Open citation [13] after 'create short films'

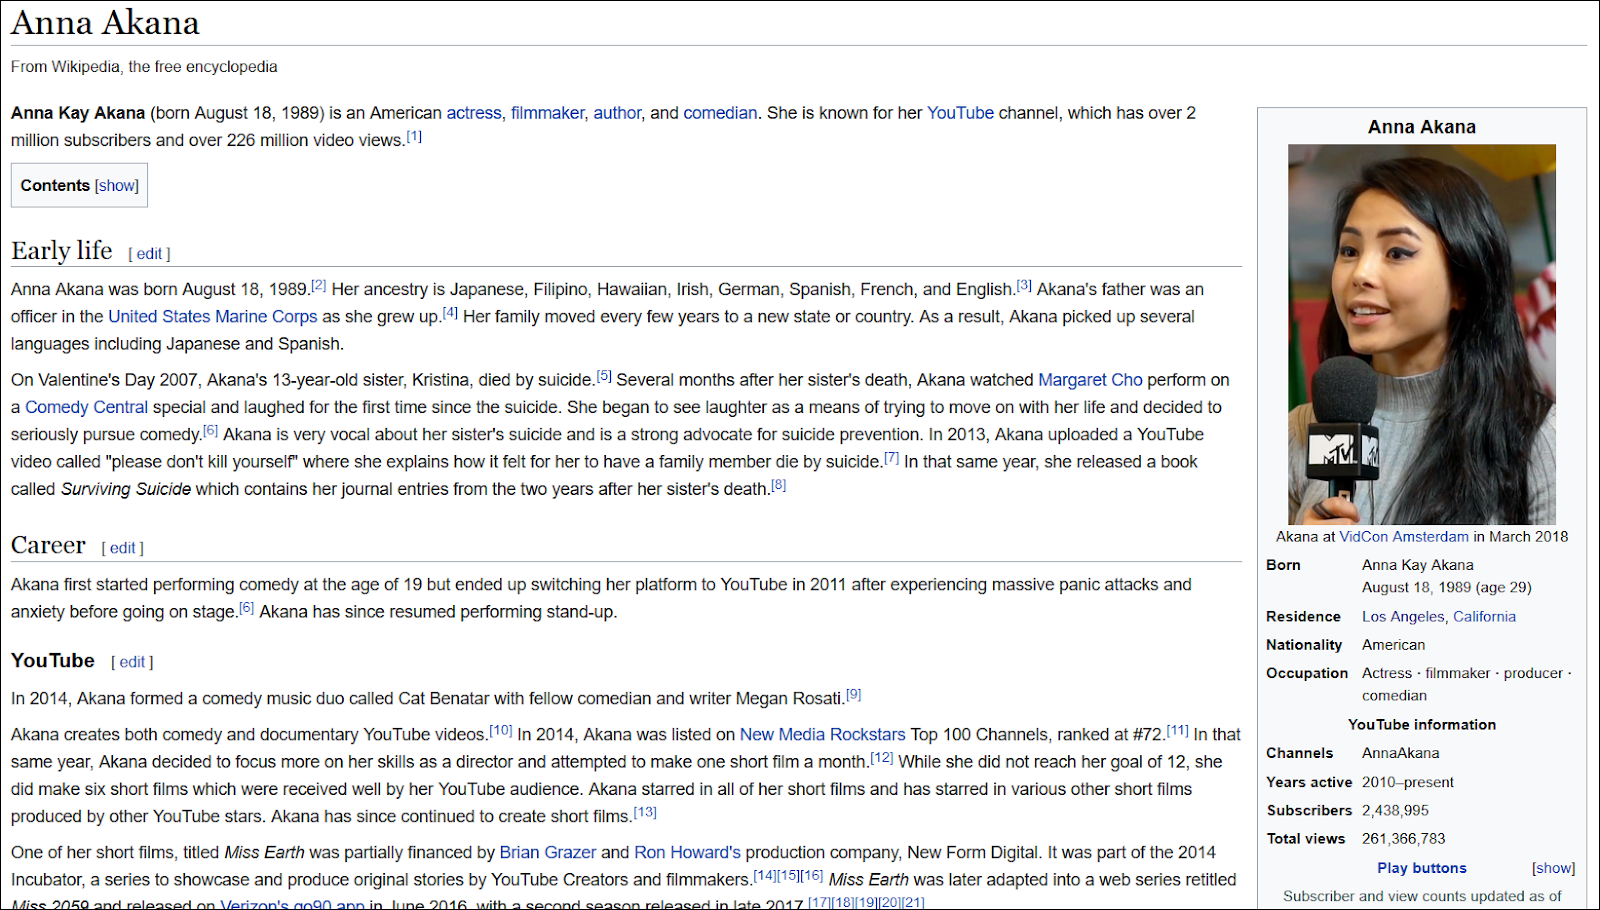(645, 812)
